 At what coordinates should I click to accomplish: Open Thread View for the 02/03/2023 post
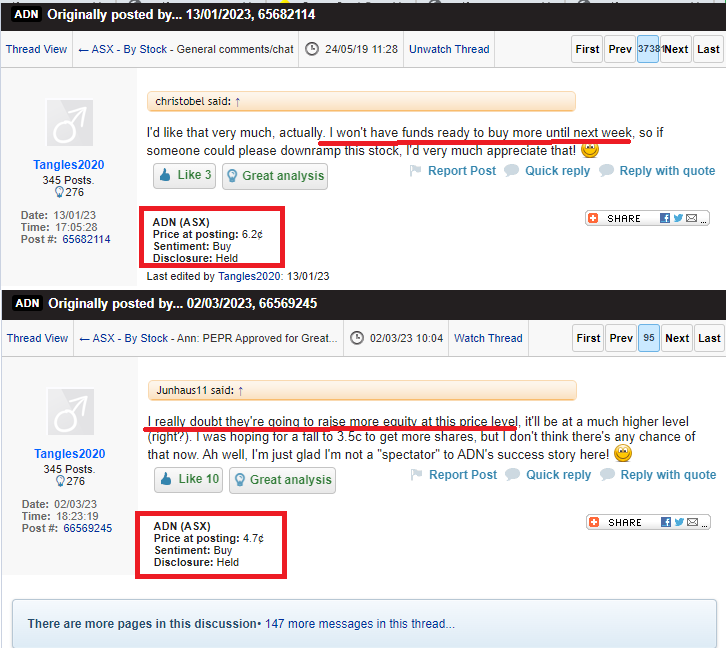[x=37, y=338]
